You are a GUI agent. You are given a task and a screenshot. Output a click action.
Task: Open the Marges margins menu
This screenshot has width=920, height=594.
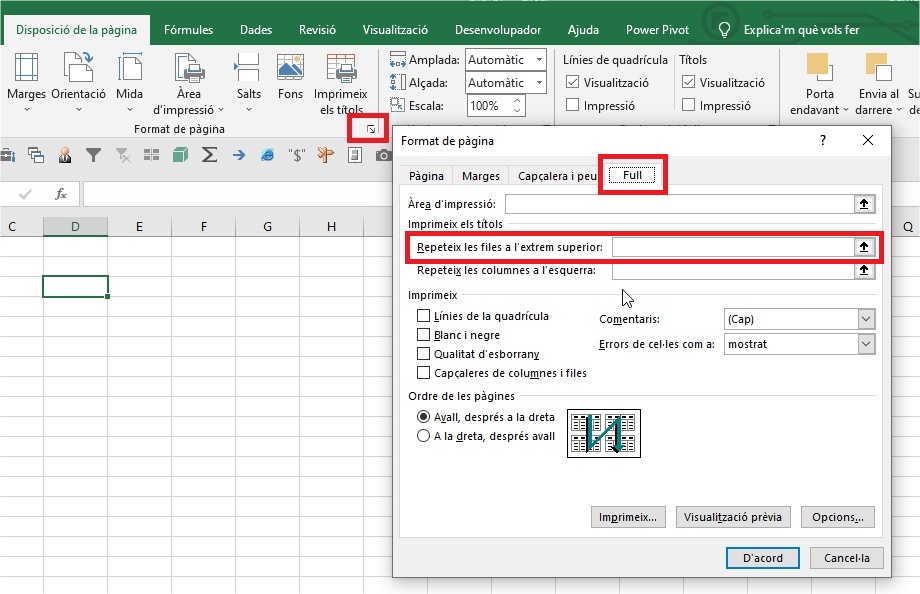coord(26,82)
